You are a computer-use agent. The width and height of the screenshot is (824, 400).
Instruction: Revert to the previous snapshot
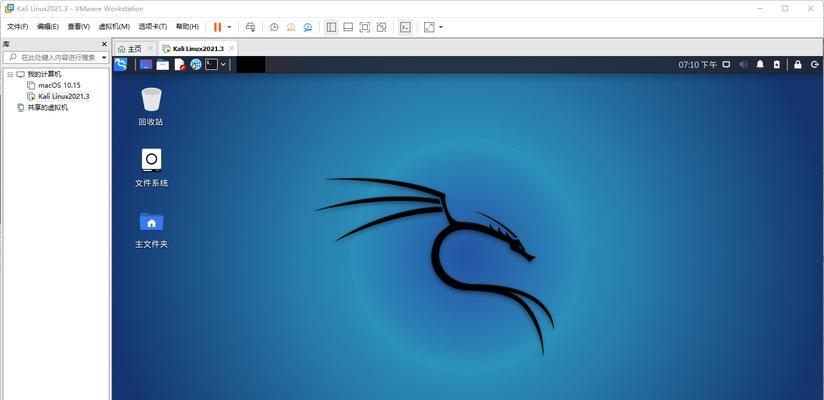pyautogui.click(x=291, y=27)
